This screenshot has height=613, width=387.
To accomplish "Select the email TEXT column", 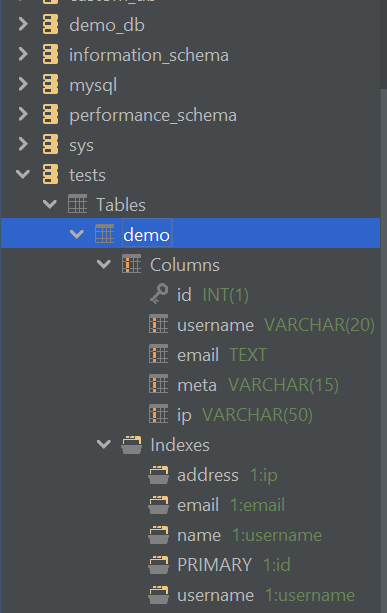I will click(x=222, y=355).
